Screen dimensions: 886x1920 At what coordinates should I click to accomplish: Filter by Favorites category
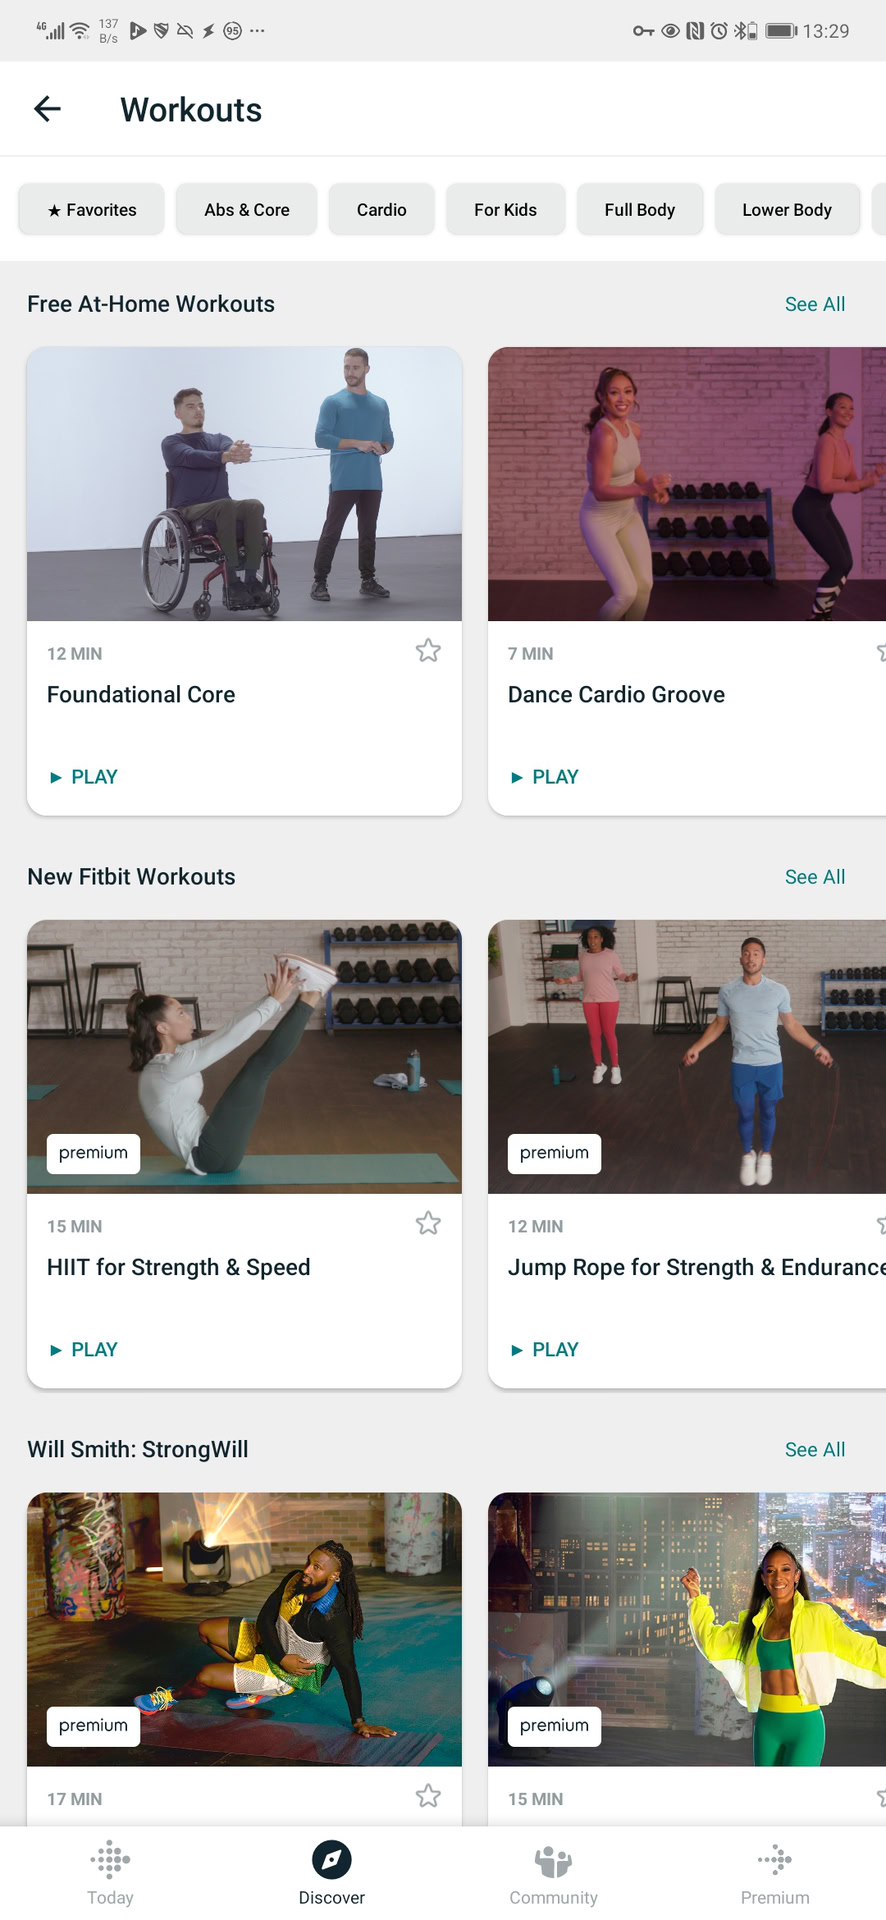coord(92,210)
